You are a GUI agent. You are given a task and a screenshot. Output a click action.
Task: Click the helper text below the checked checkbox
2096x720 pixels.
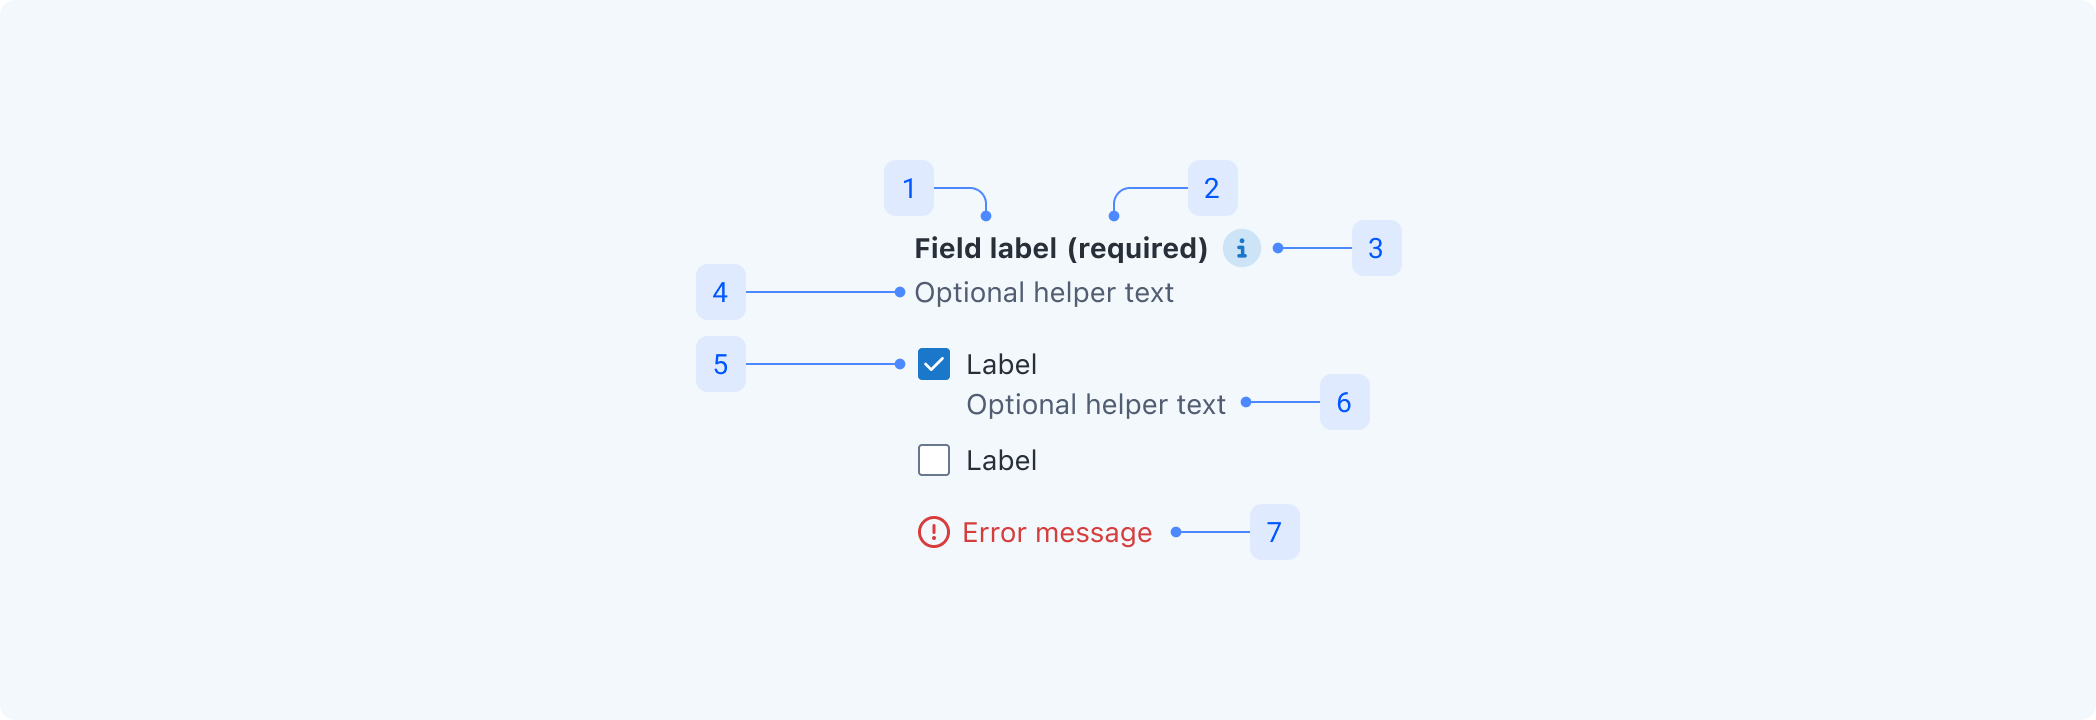point(1095,404)
